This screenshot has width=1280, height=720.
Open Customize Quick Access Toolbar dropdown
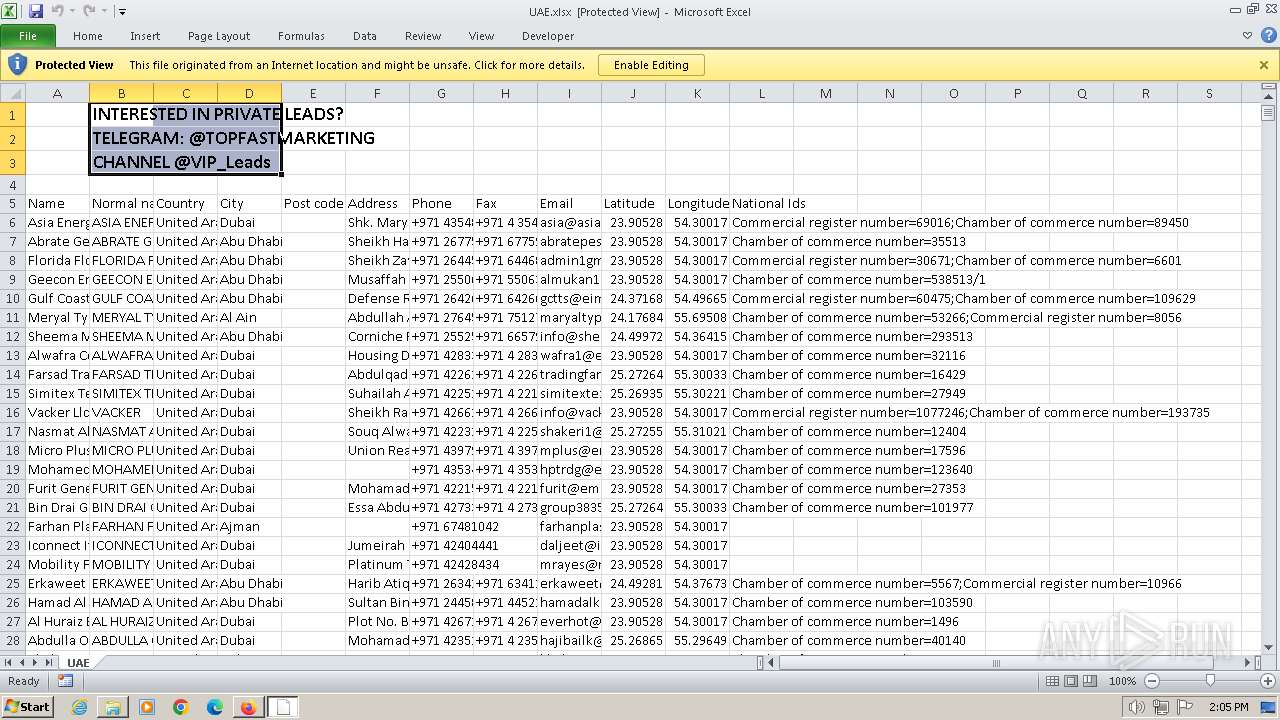click(x=122, y=12)
